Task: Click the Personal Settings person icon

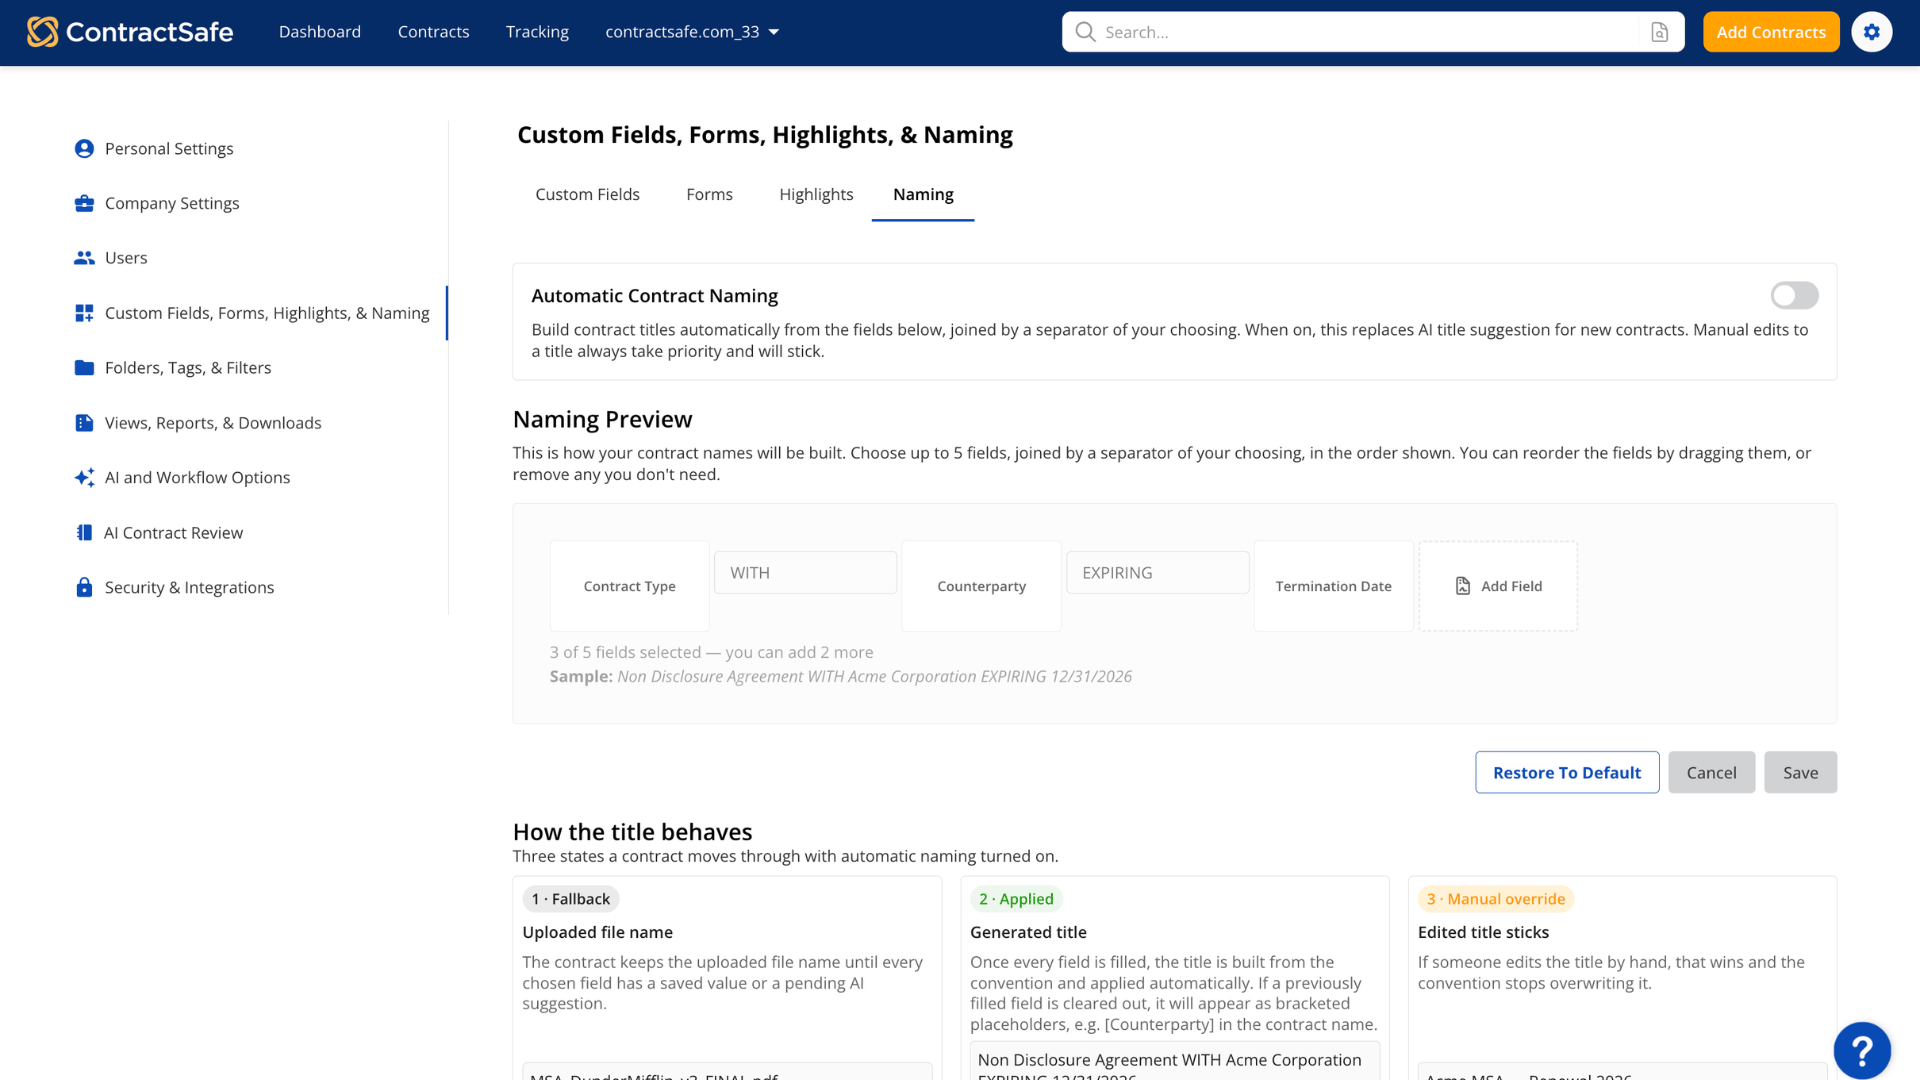Action: click(84, 148)
